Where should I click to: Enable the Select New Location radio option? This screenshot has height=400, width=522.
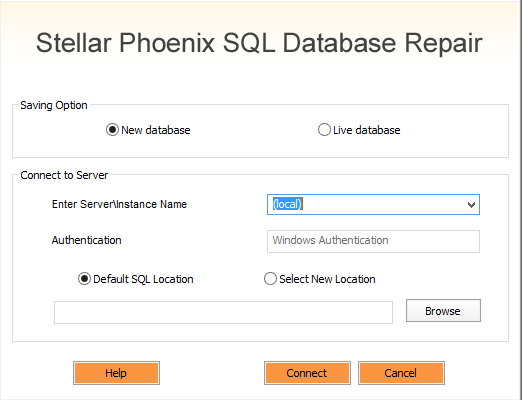[270, 279]
